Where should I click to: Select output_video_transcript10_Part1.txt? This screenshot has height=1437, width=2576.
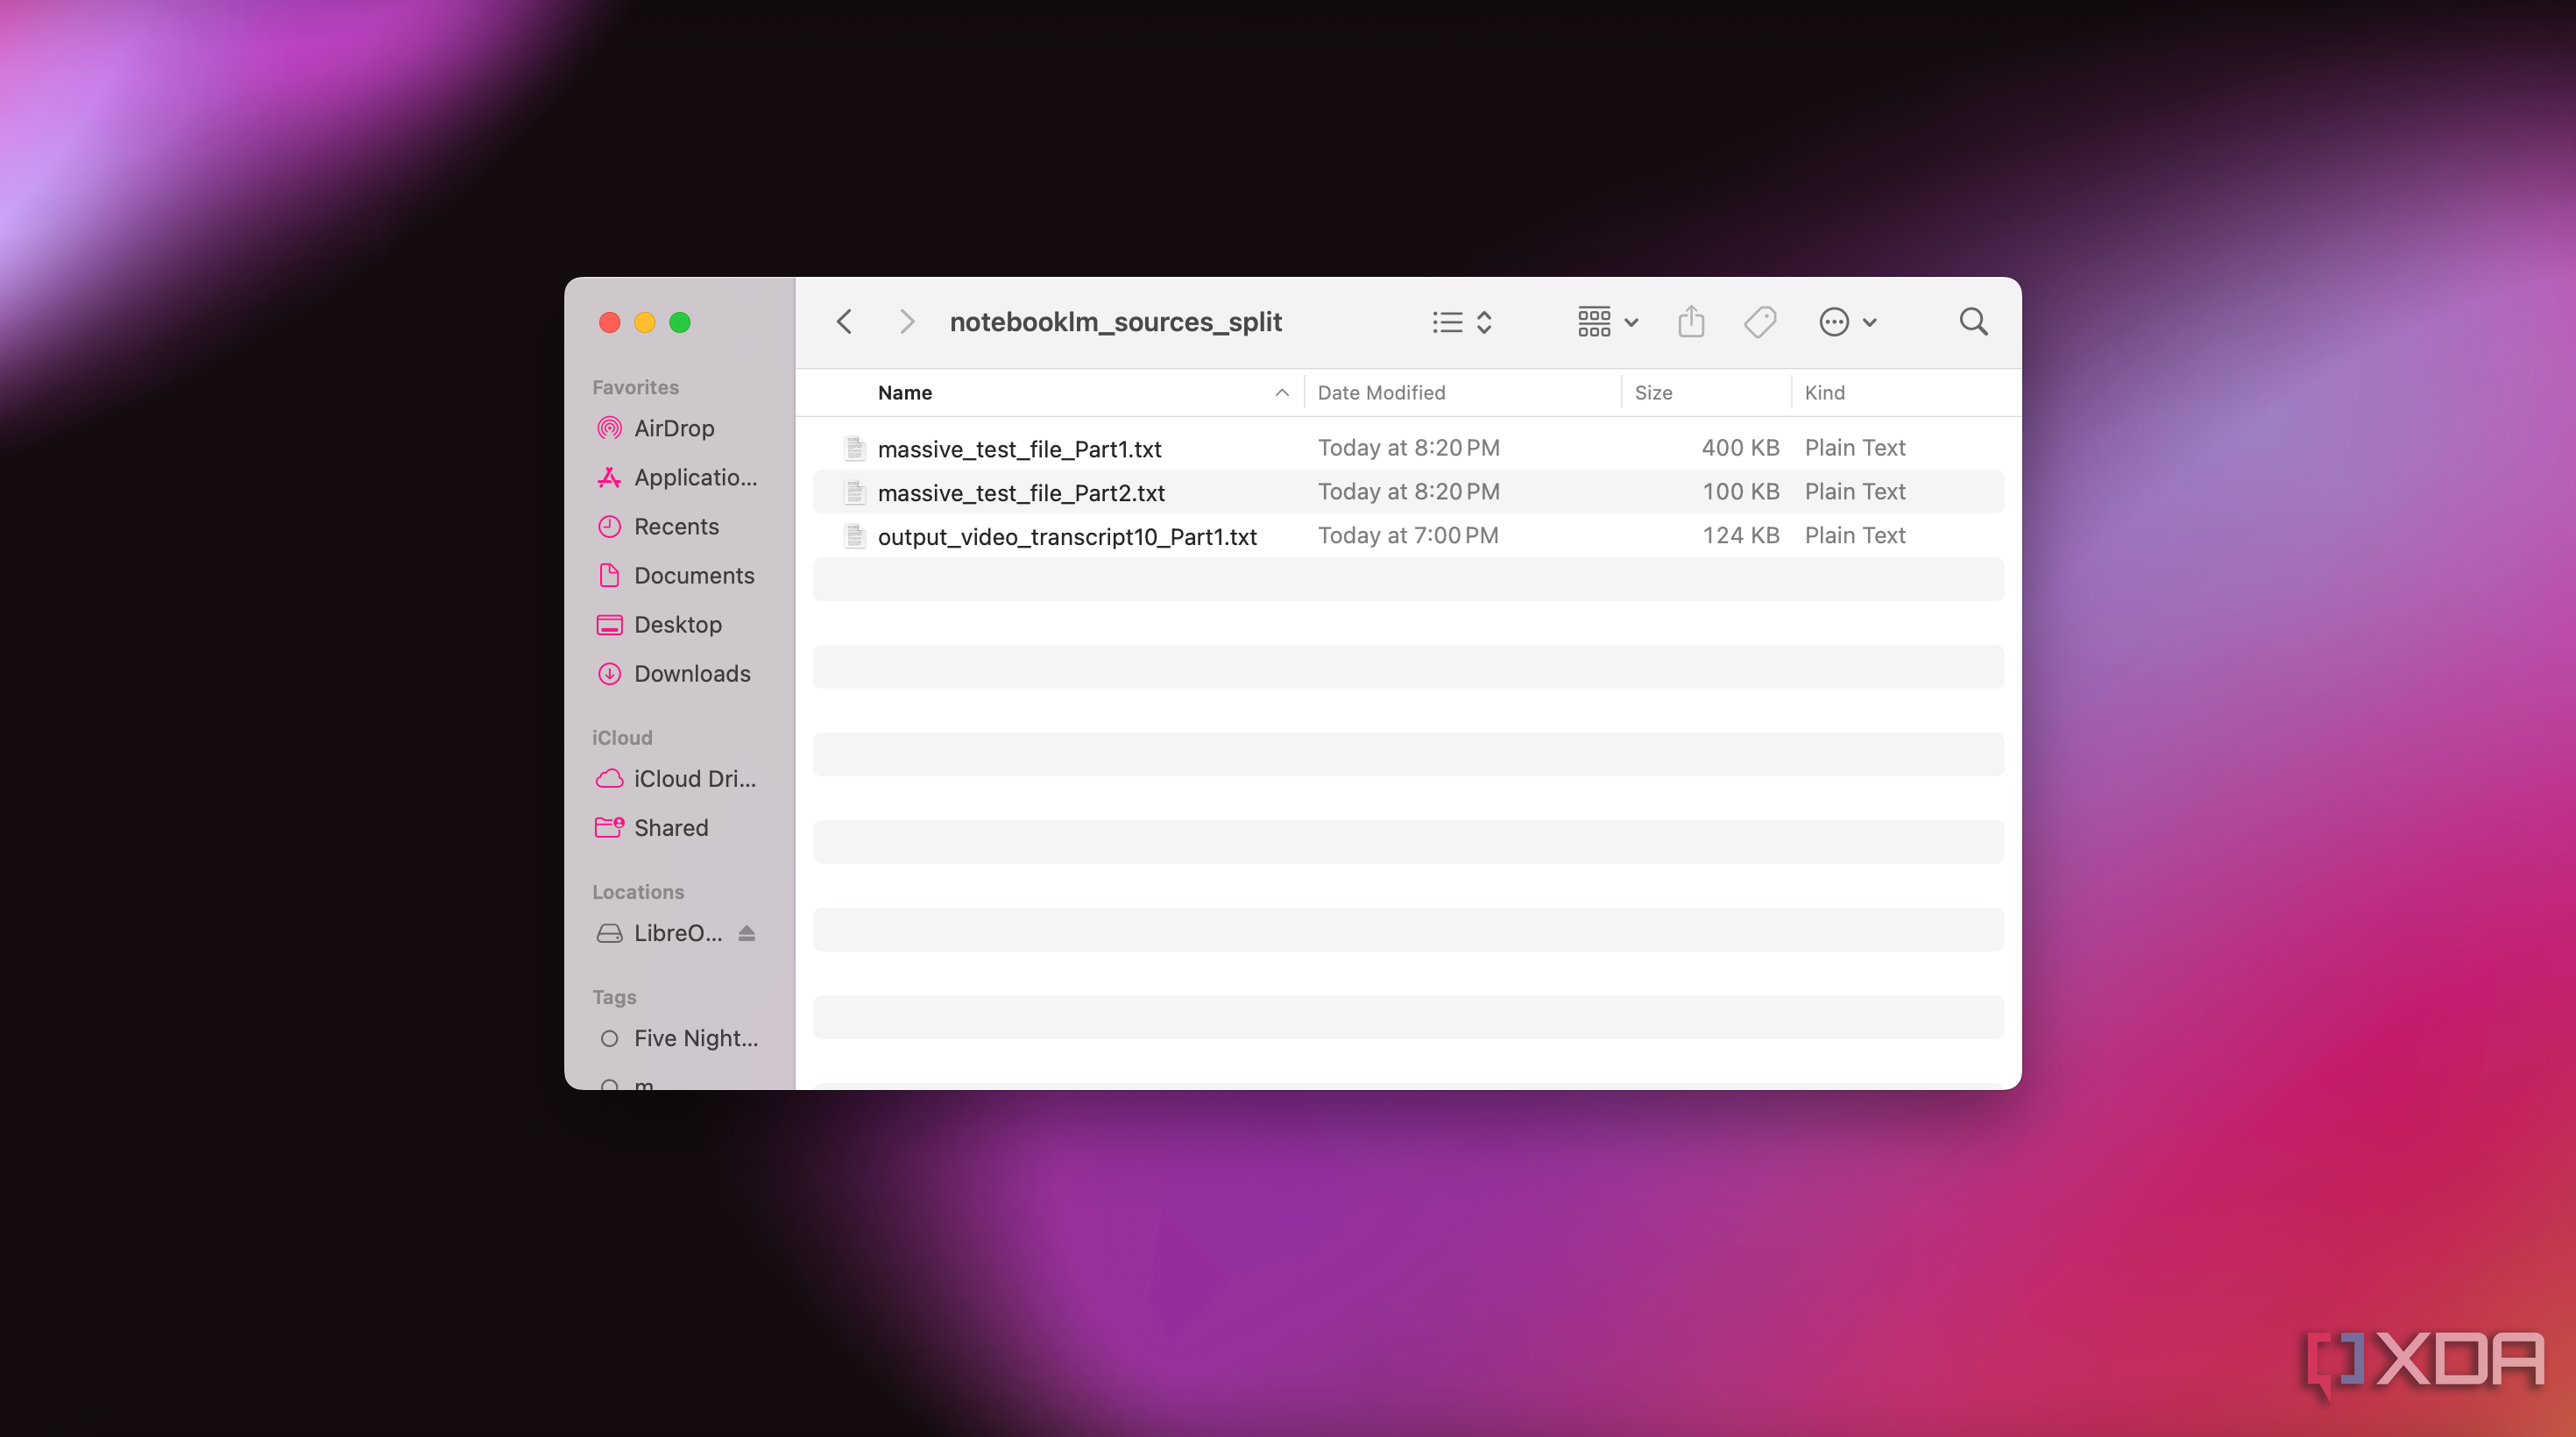click(x=1067, y=537)
